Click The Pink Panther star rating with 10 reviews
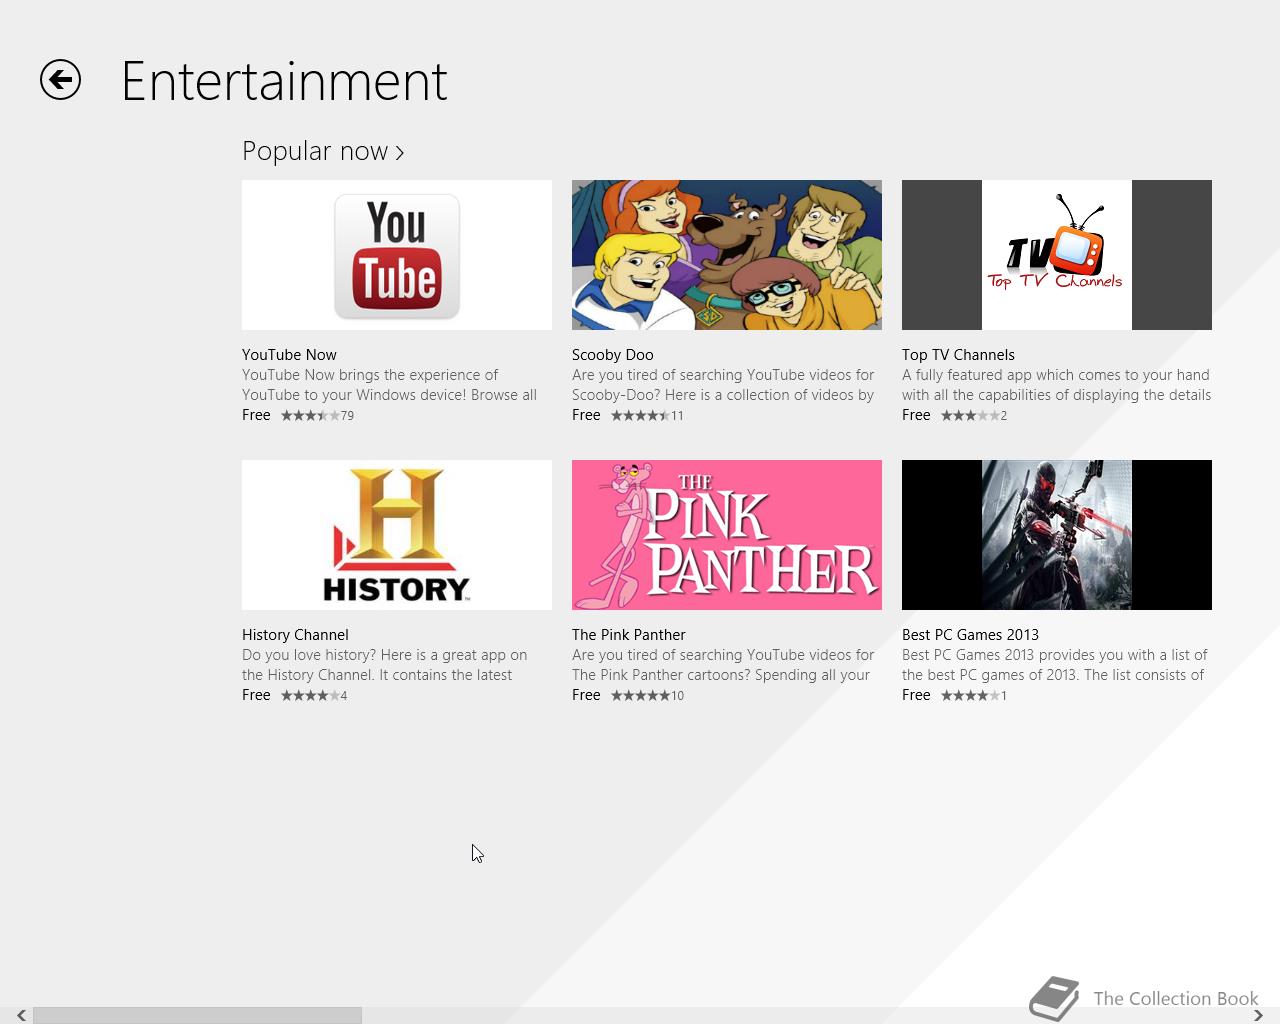Image resolution: width=1280 pixels, height=1024 pixels. (x=647, y=695)
